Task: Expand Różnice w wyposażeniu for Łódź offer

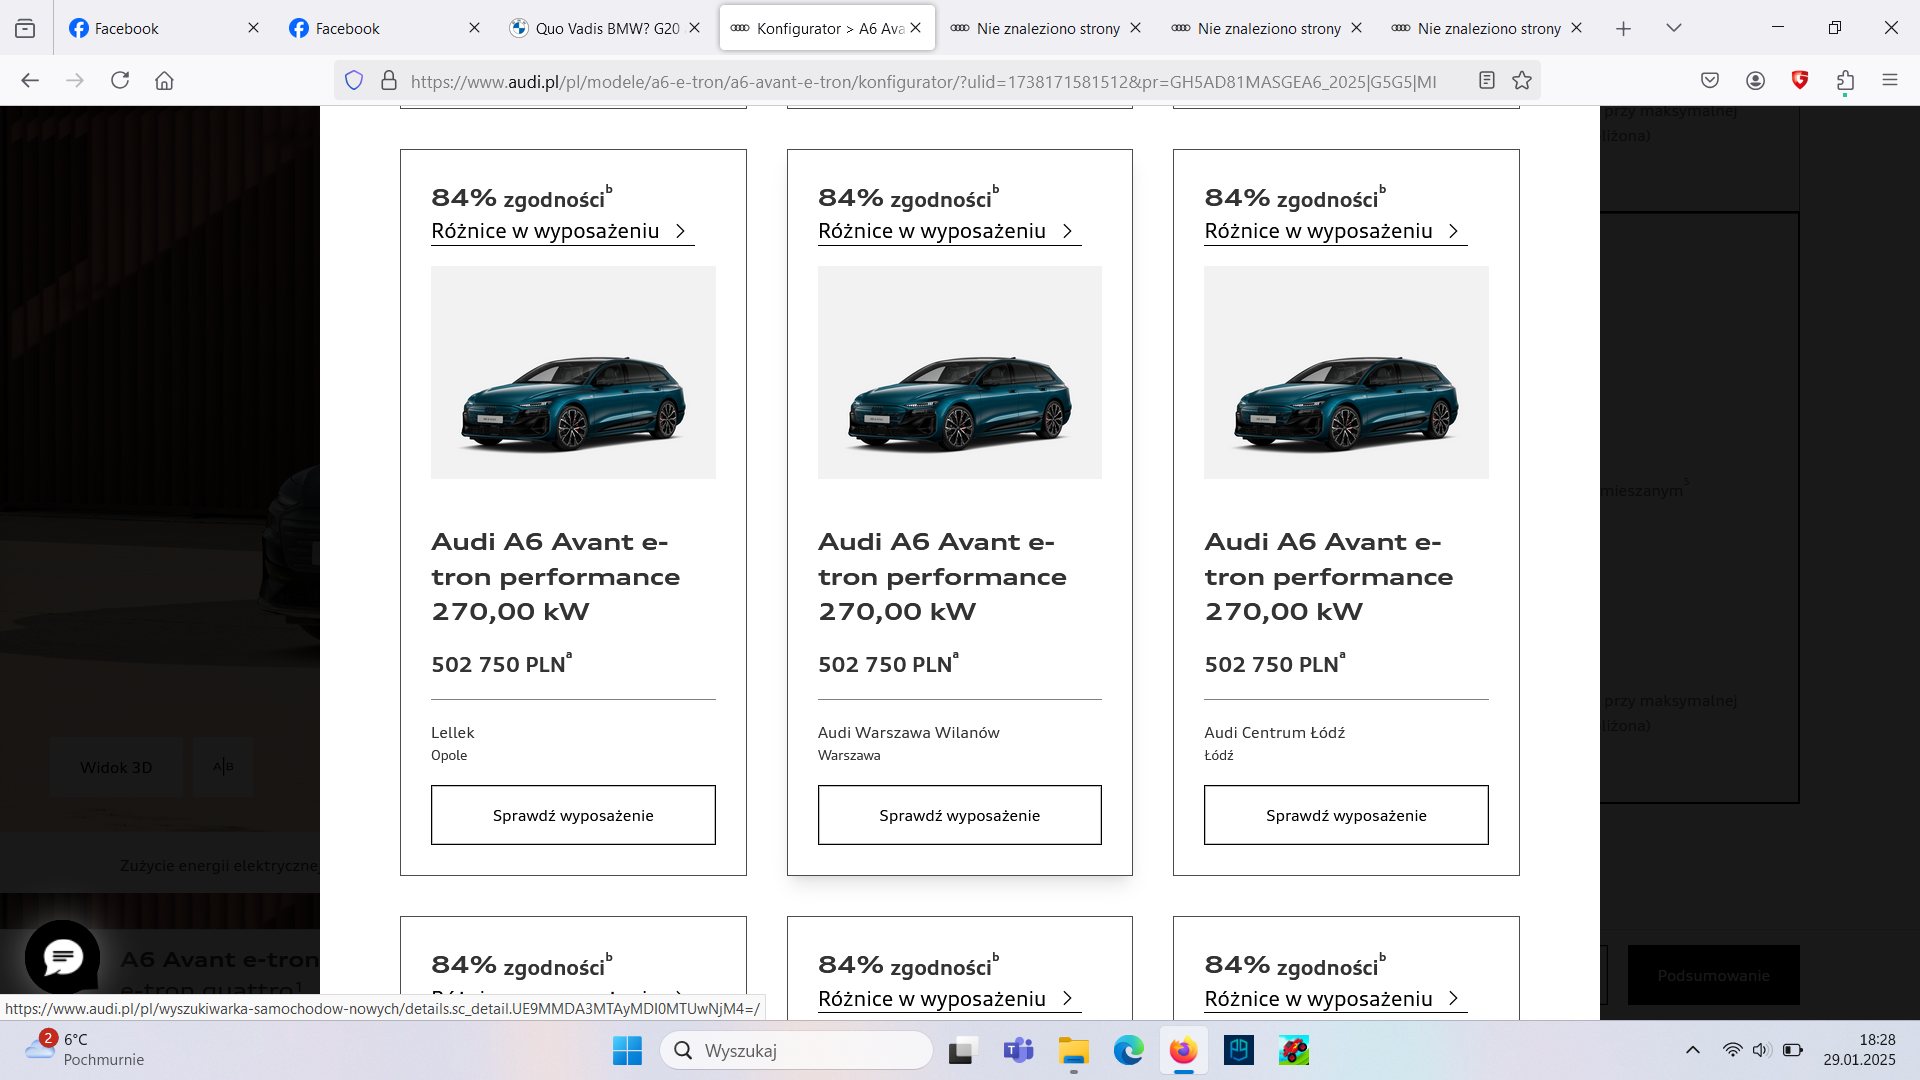Action: click(x=1335, y=231)
